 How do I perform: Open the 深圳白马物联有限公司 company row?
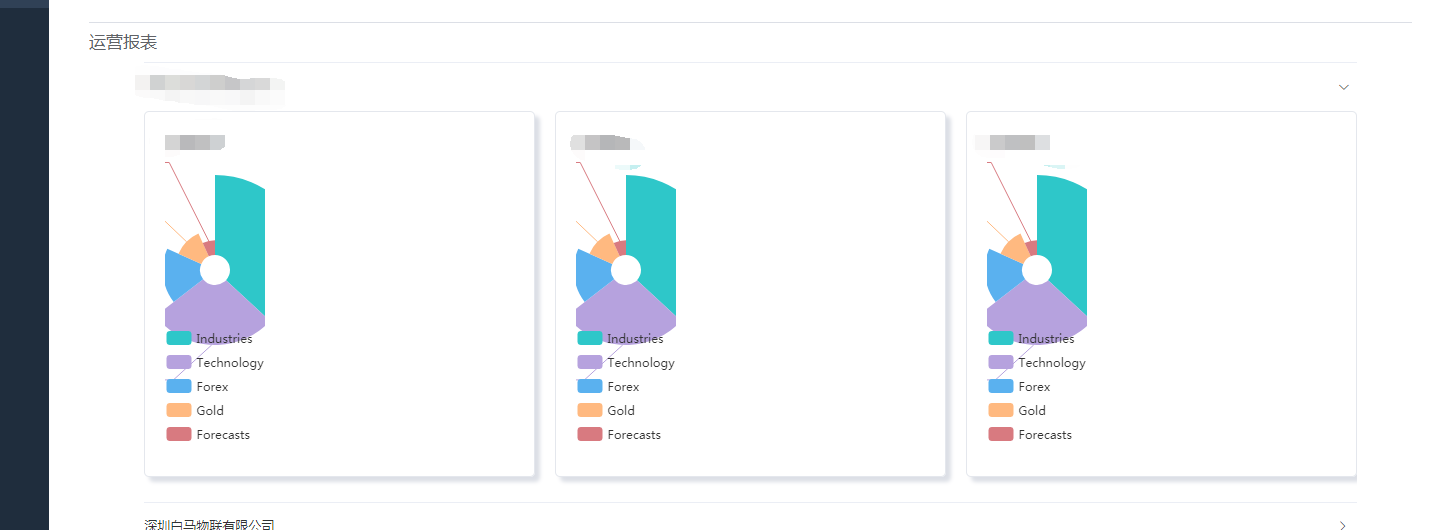pyautogui.click(x=209, y=524)
